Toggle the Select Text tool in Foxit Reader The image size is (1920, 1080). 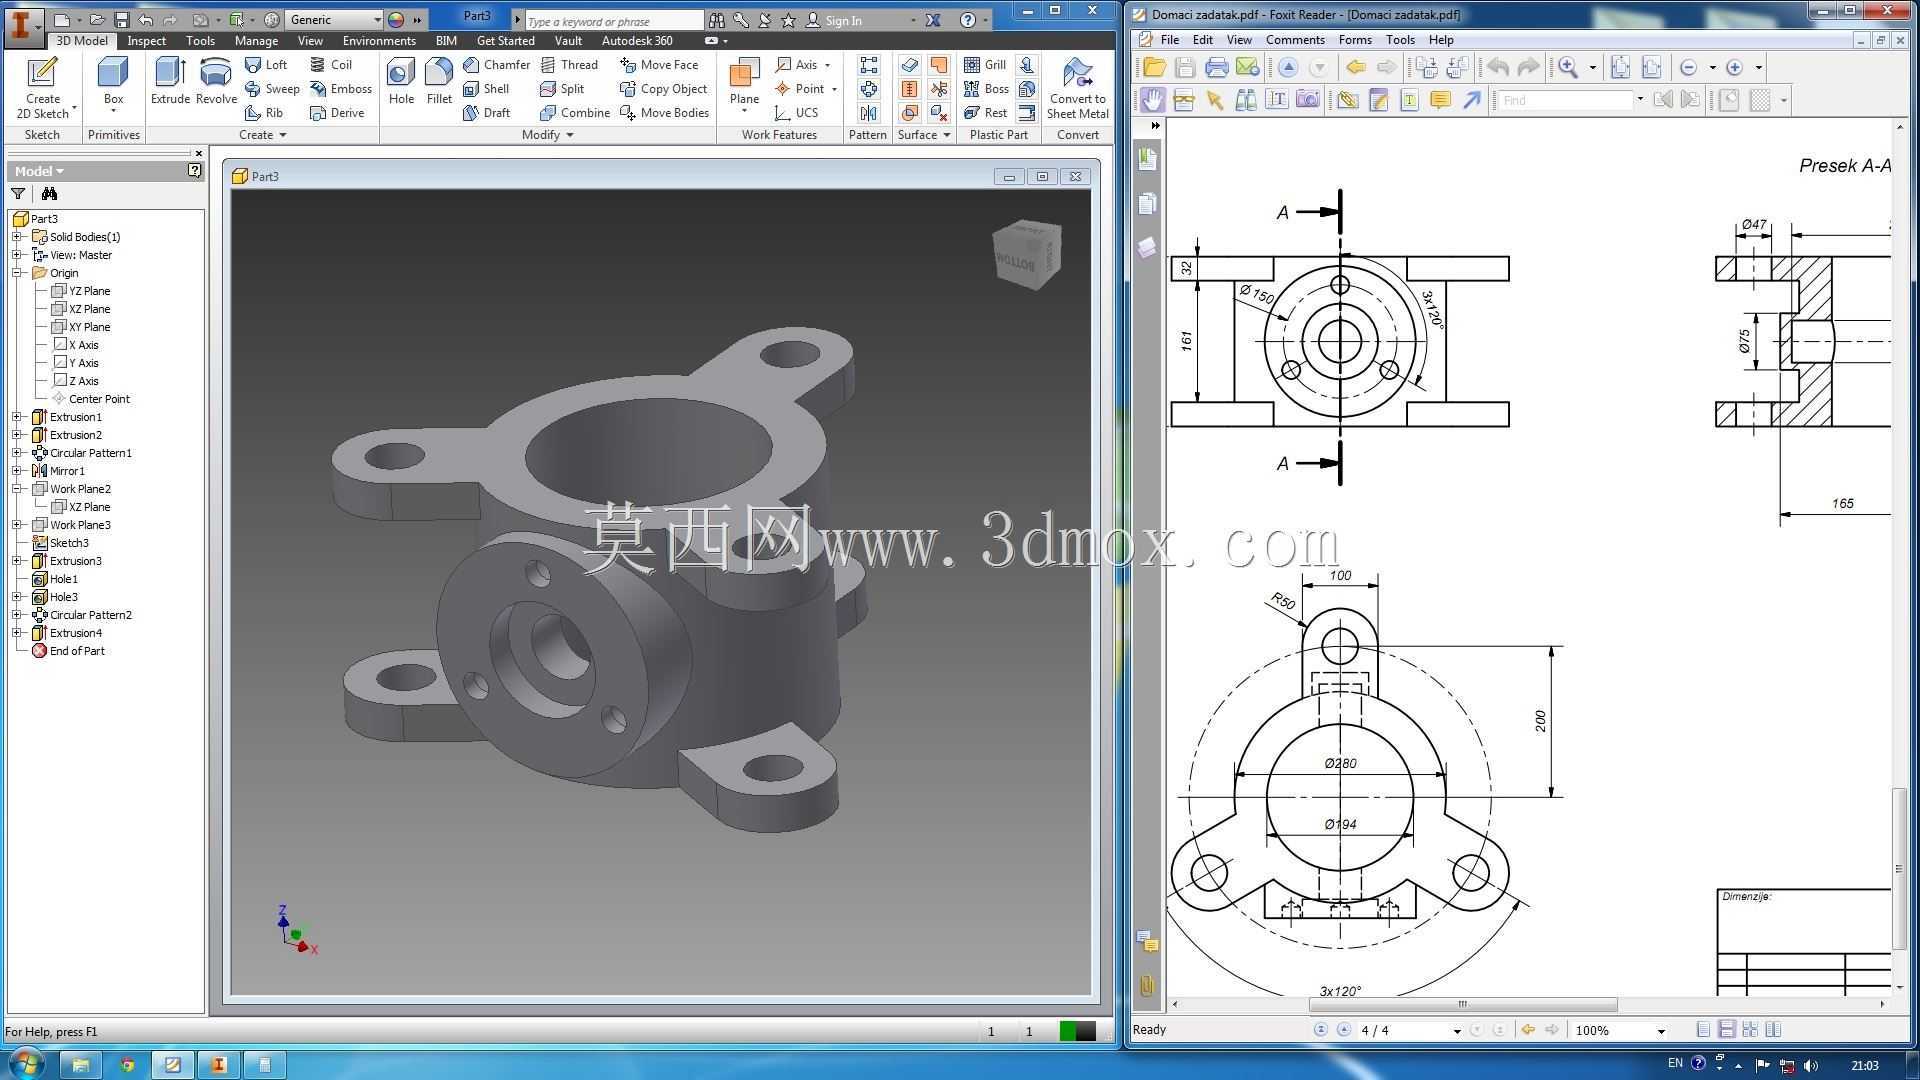[1276, 100]
